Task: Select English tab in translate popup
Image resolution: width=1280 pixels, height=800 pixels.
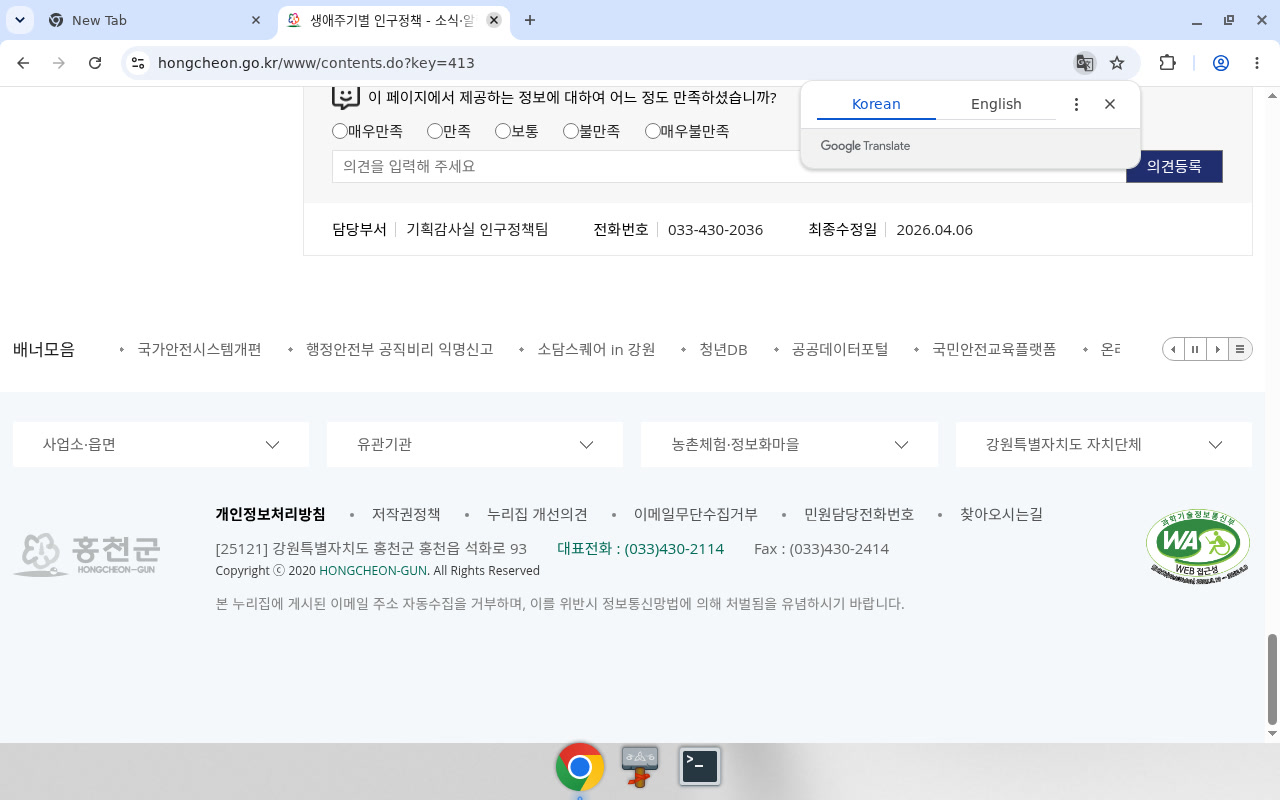Action: click(x=996, y=104)
